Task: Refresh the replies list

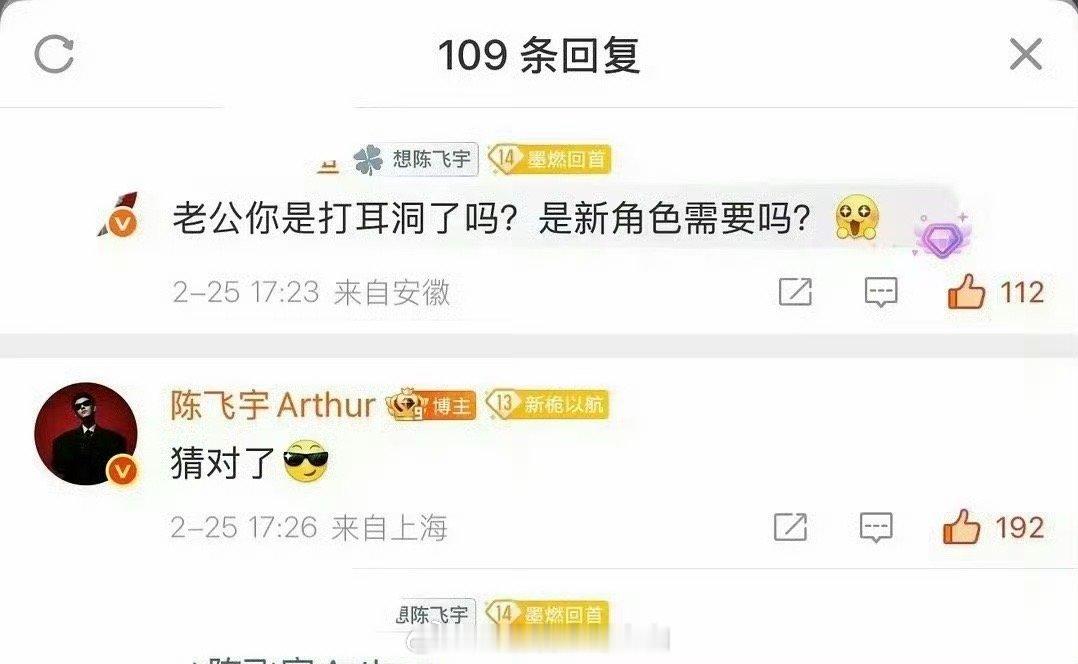Action: [54, 54]
